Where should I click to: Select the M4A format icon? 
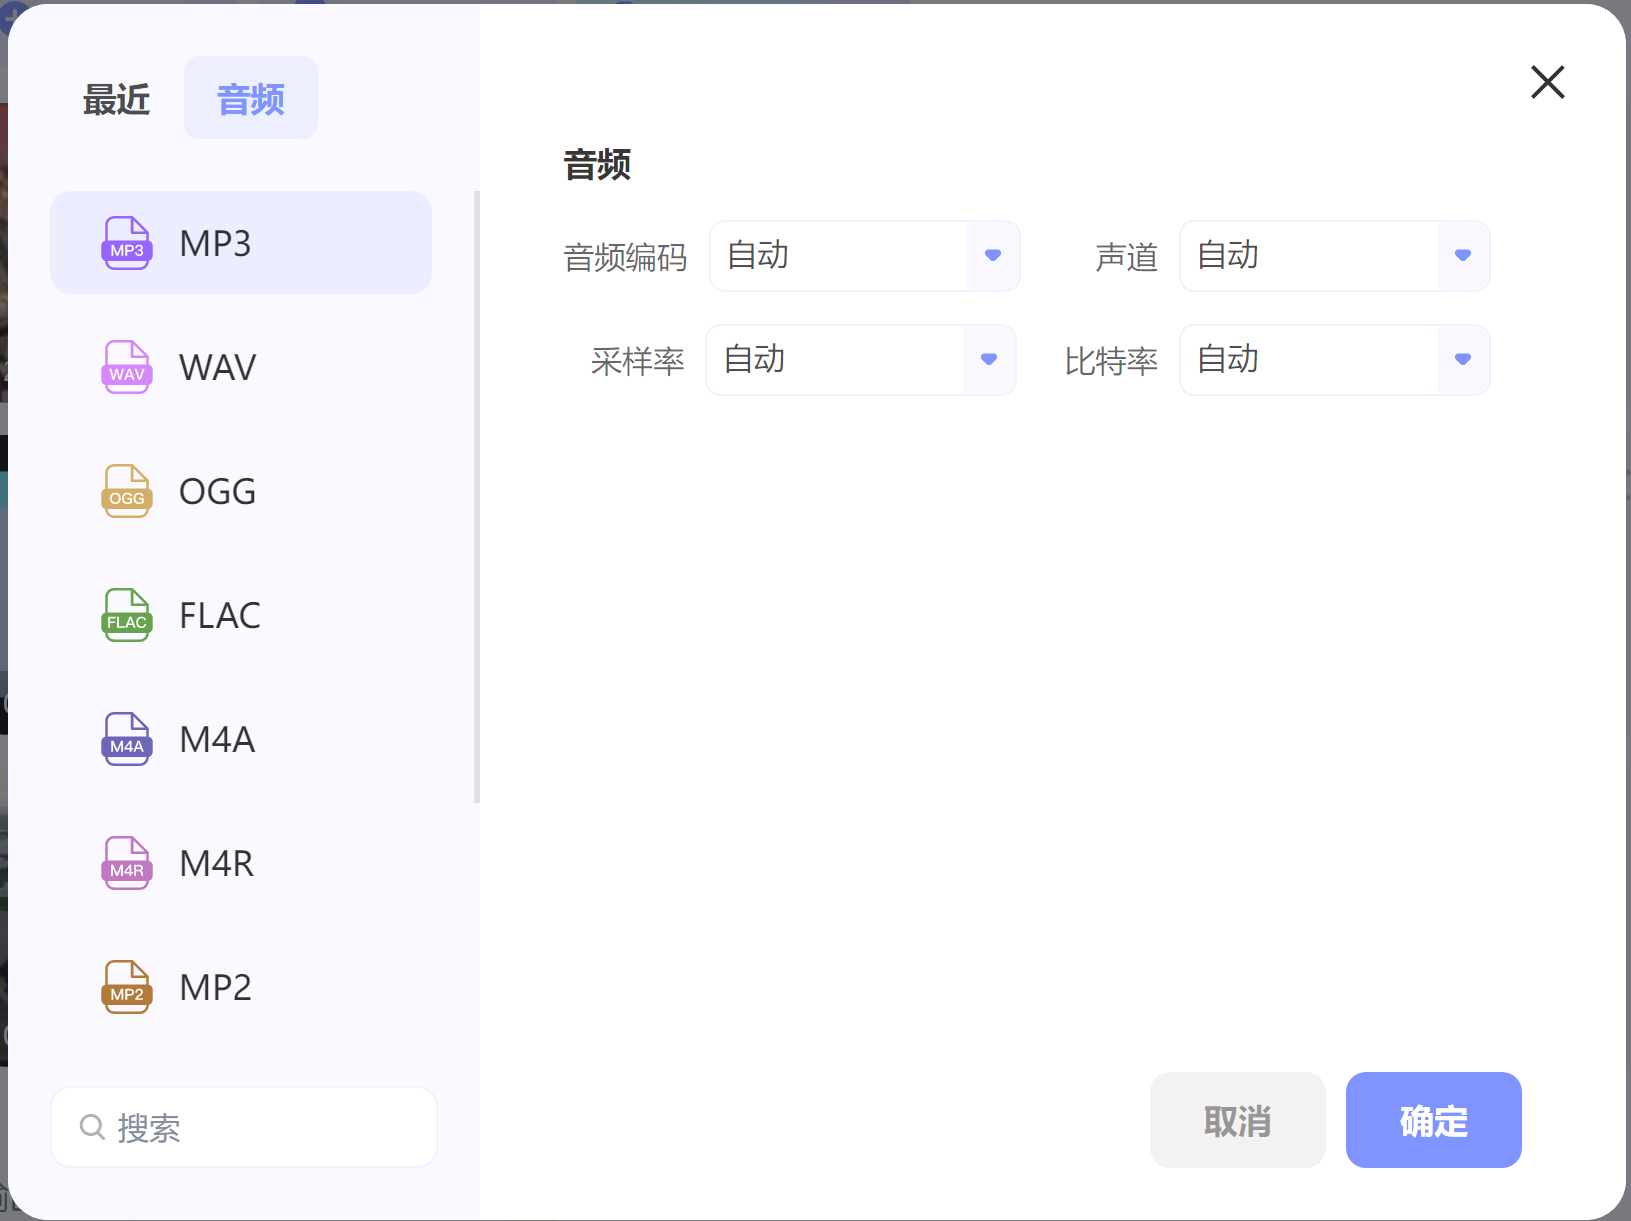click(126, 739)
